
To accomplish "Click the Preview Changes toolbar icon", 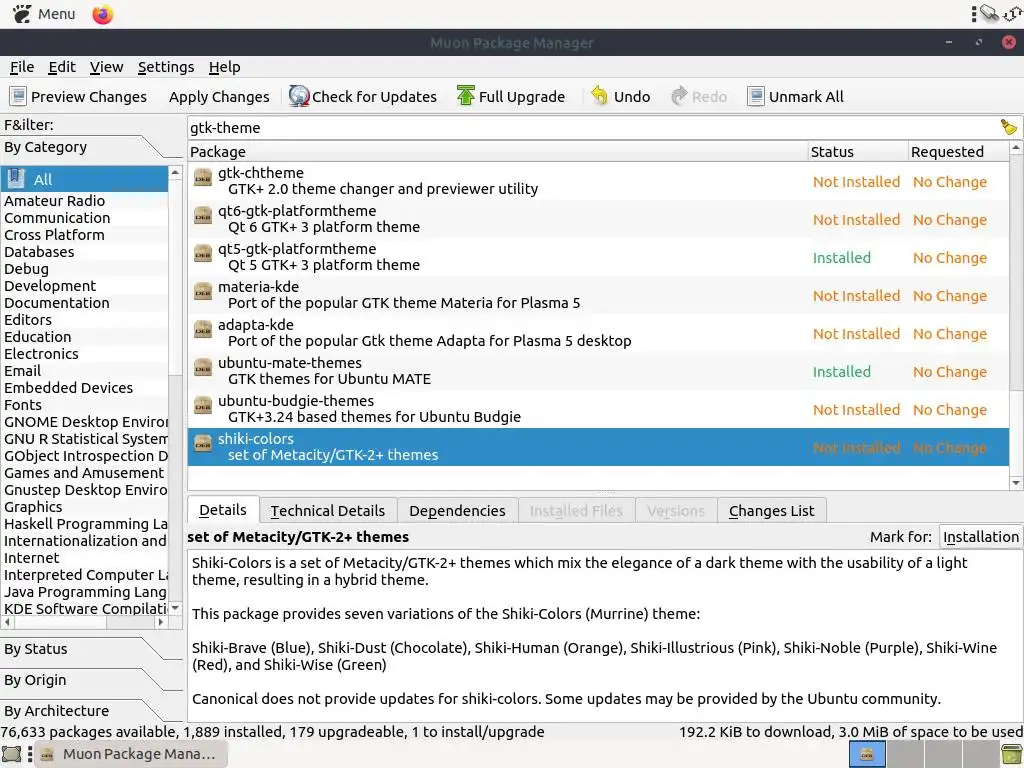I will [18, 97].
